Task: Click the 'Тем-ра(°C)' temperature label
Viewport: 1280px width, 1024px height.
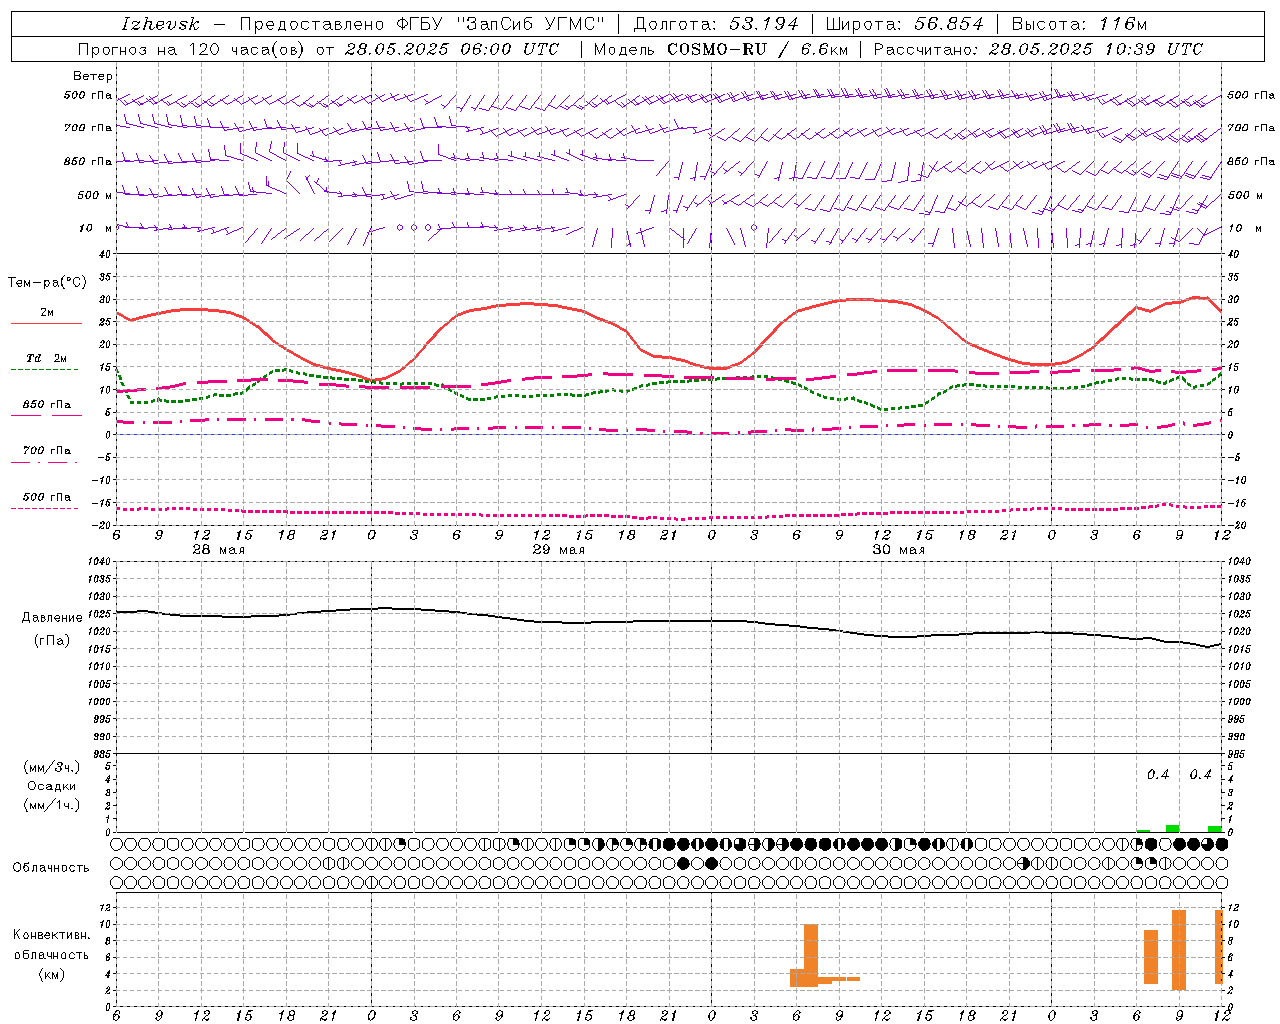Action: click(47, 283)
